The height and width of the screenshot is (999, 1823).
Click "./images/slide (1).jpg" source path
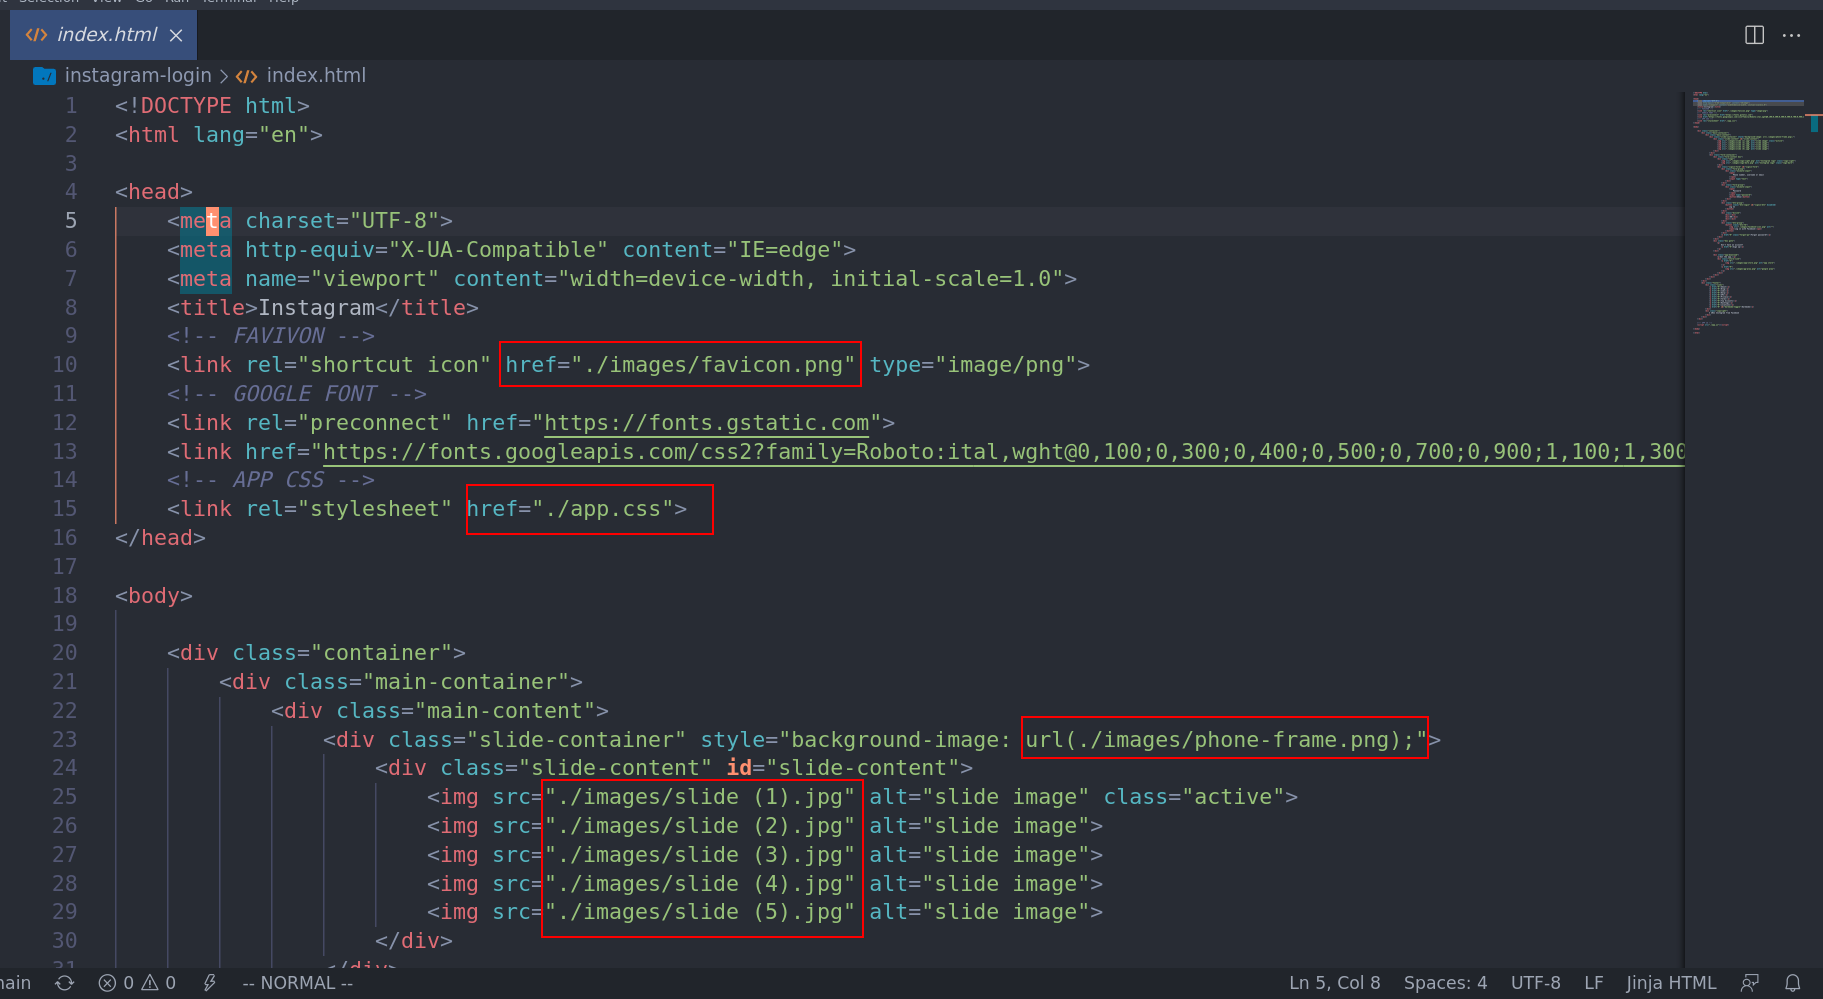pos(700,797)
